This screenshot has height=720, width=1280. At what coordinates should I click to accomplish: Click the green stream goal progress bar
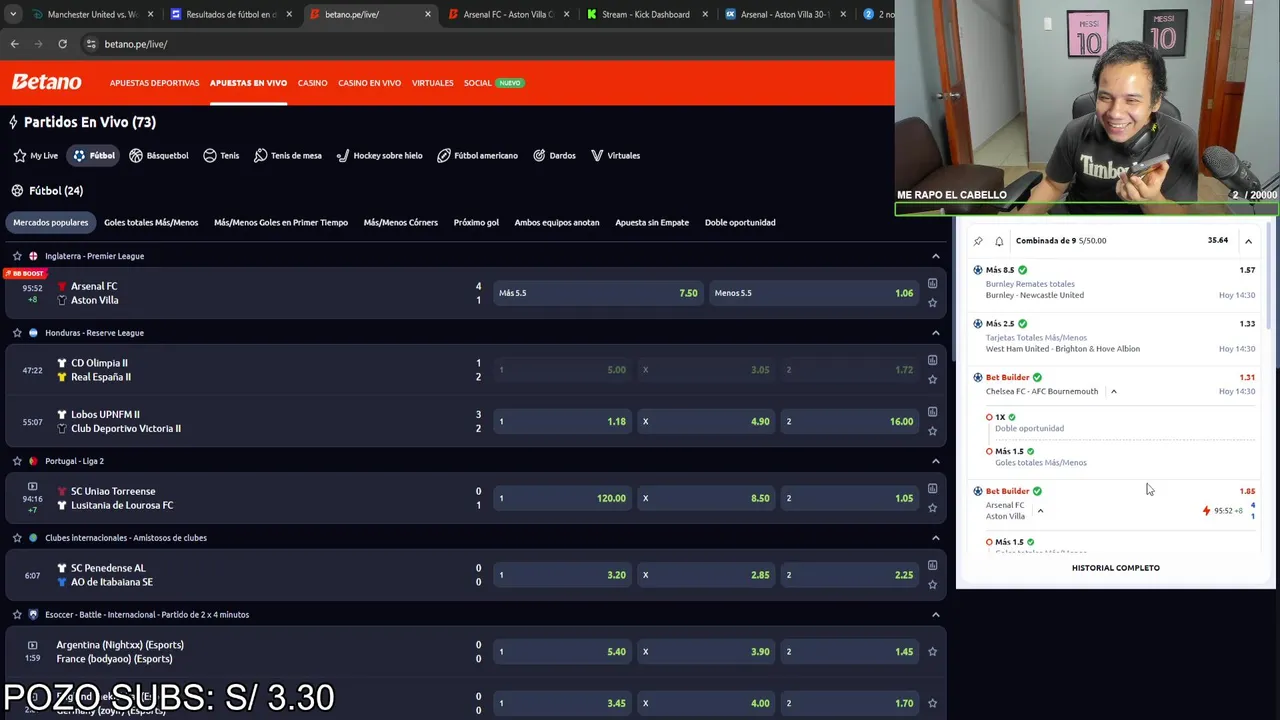coord(1086,210)
